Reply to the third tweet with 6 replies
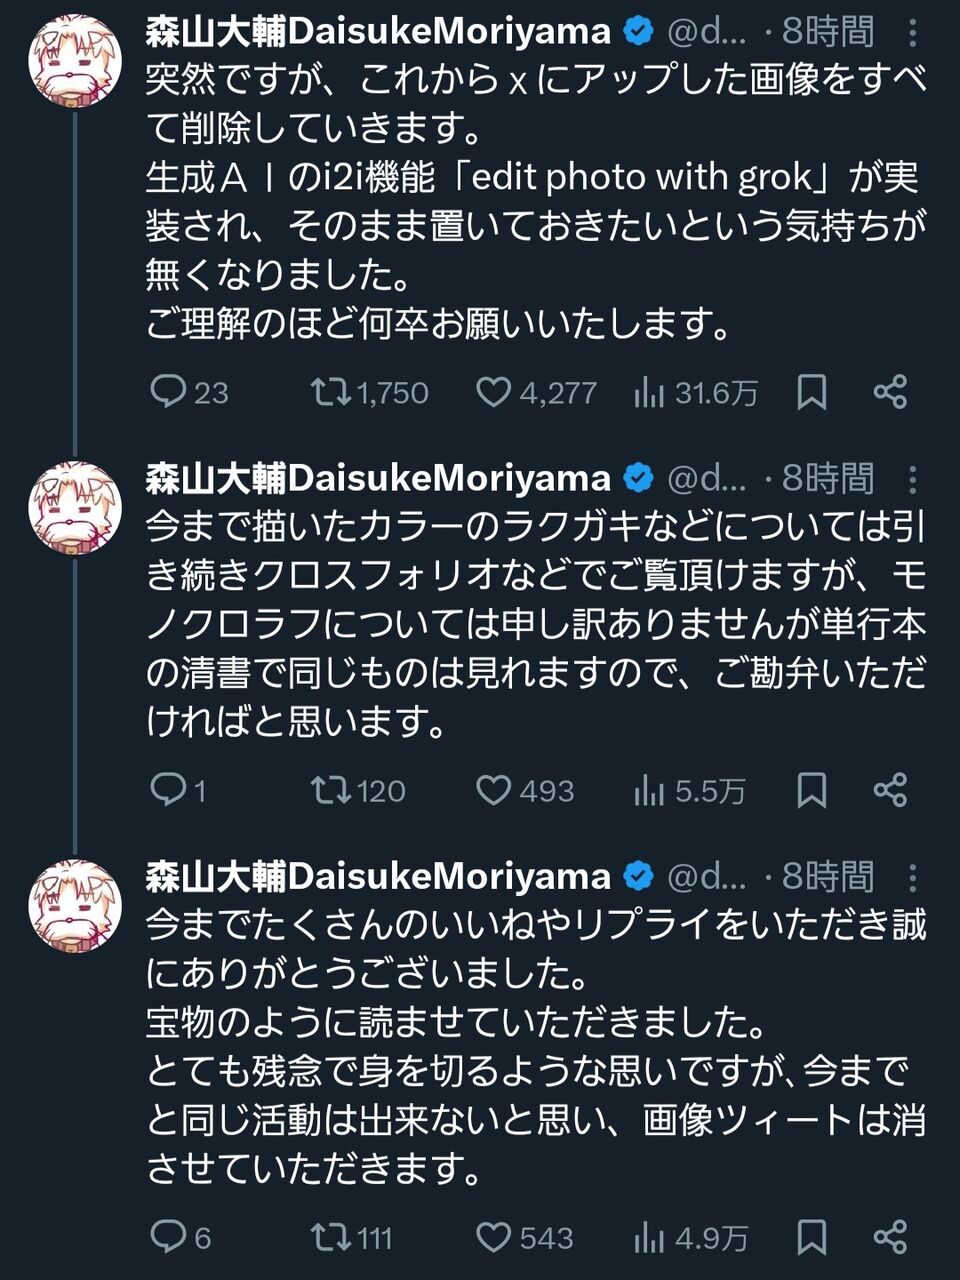The height and width of the screenshot is (1280, 960). (x=168, y=1237)
